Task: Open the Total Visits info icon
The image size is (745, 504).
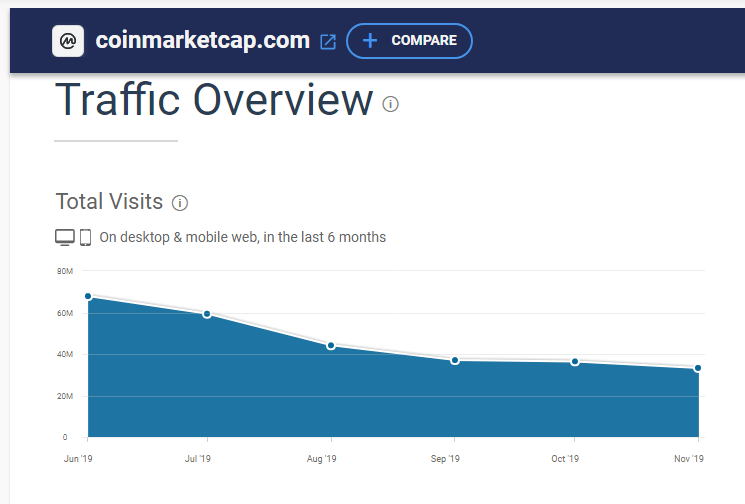Action: pos(180,203)
